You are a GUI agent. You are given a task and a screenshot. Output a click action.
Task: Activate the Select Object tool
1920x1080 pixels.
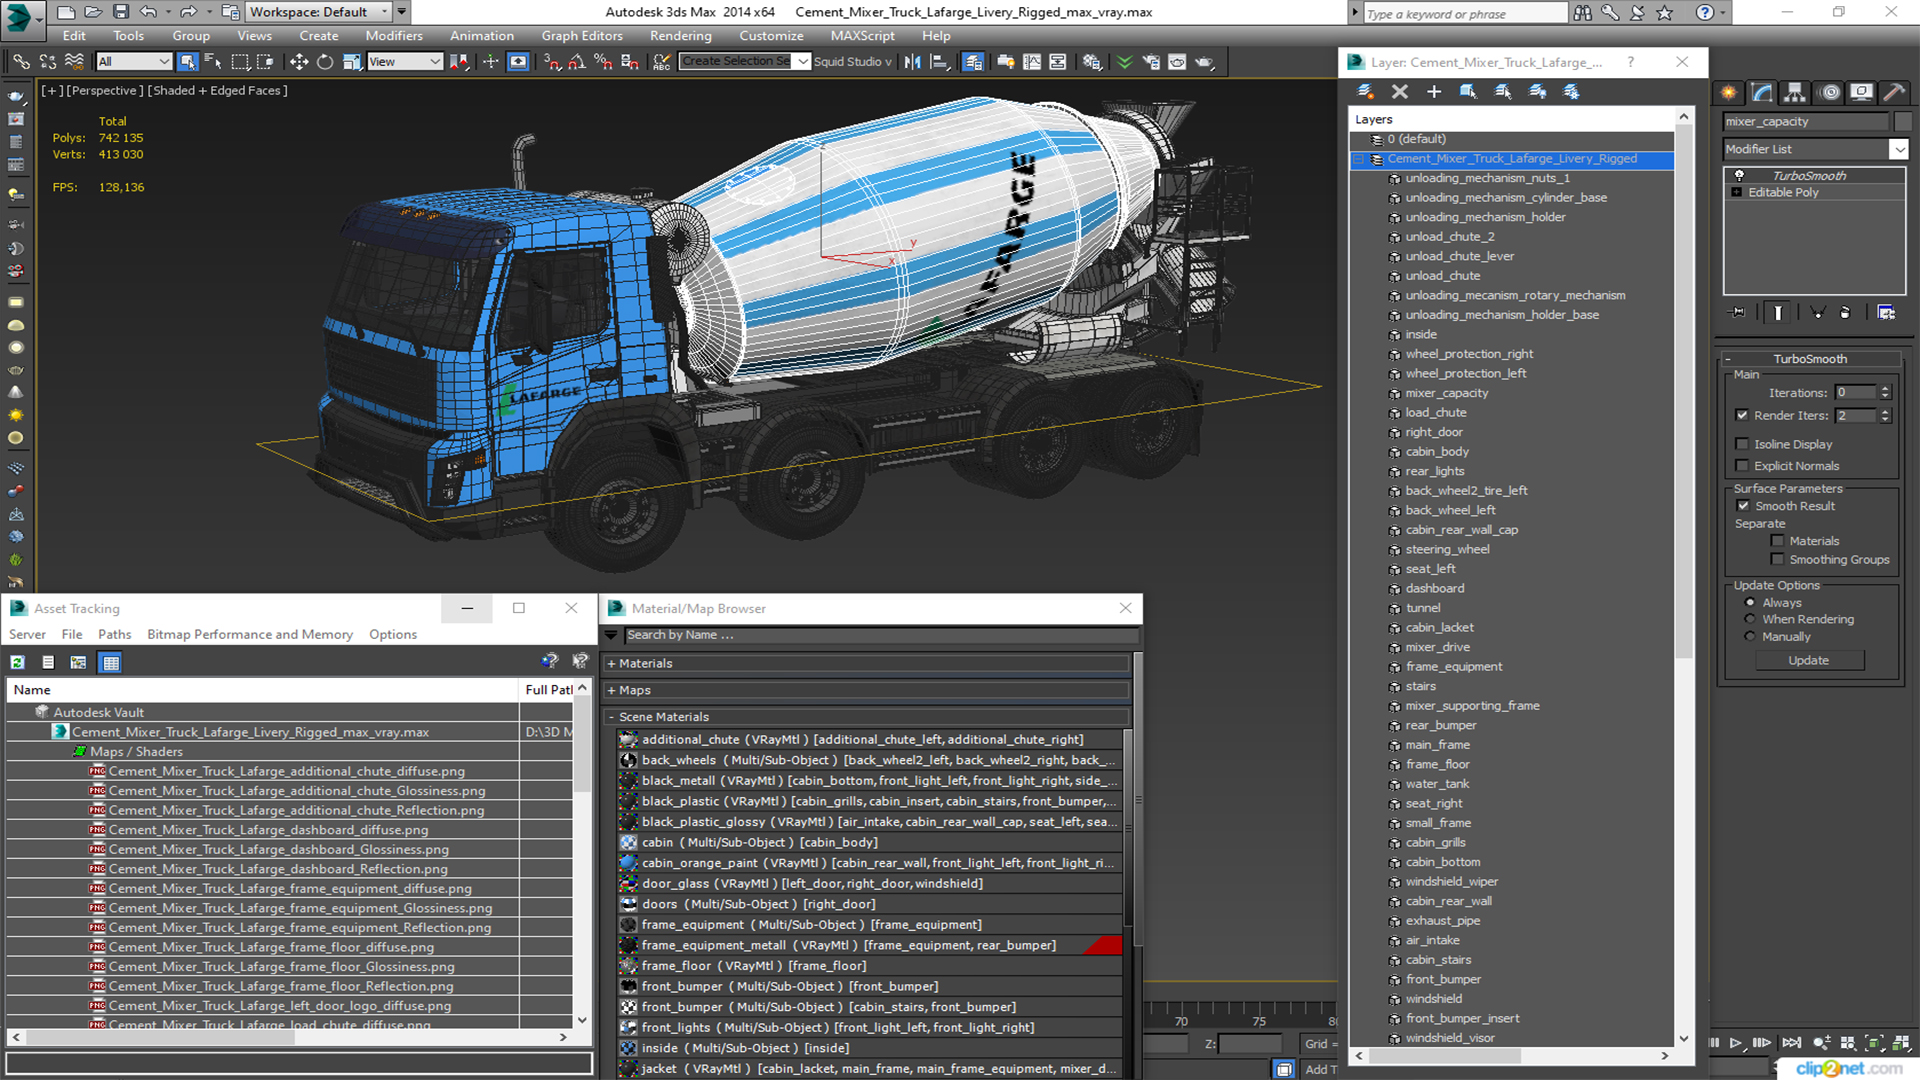[187, 62]
